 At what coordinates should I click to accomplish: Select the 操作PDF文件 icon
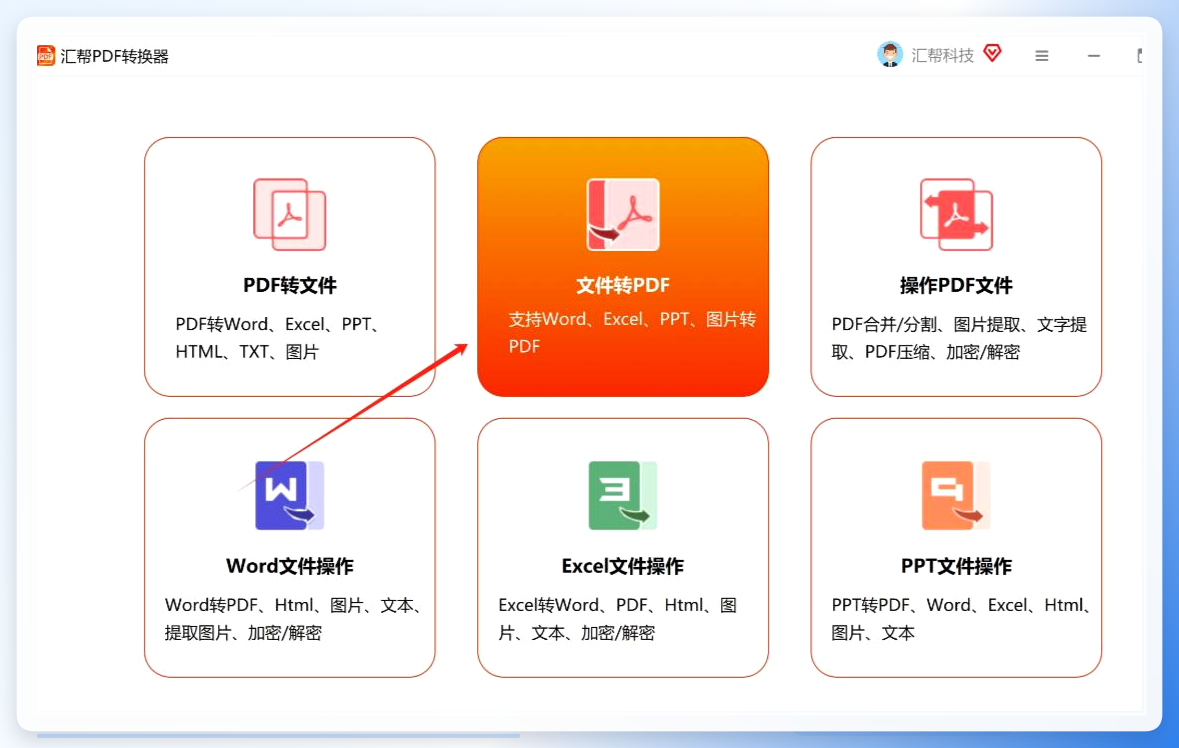[x=956, y=214]
